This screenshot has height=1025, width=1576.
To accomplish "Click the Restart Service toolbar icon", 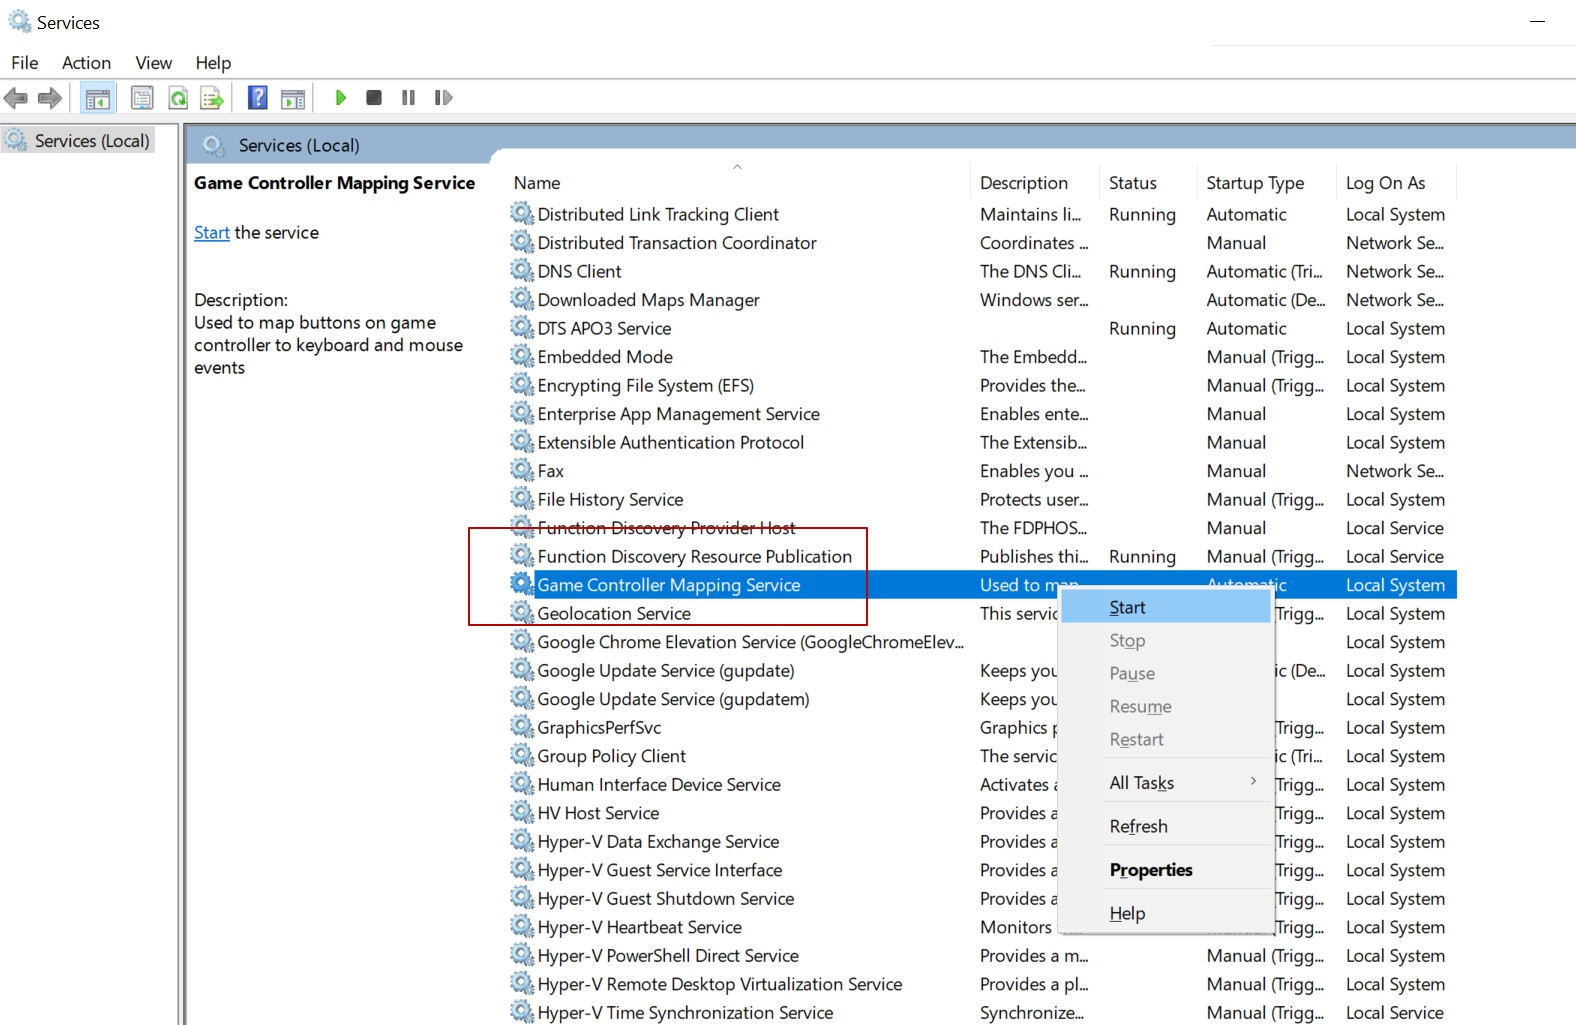I will [443, 98].
